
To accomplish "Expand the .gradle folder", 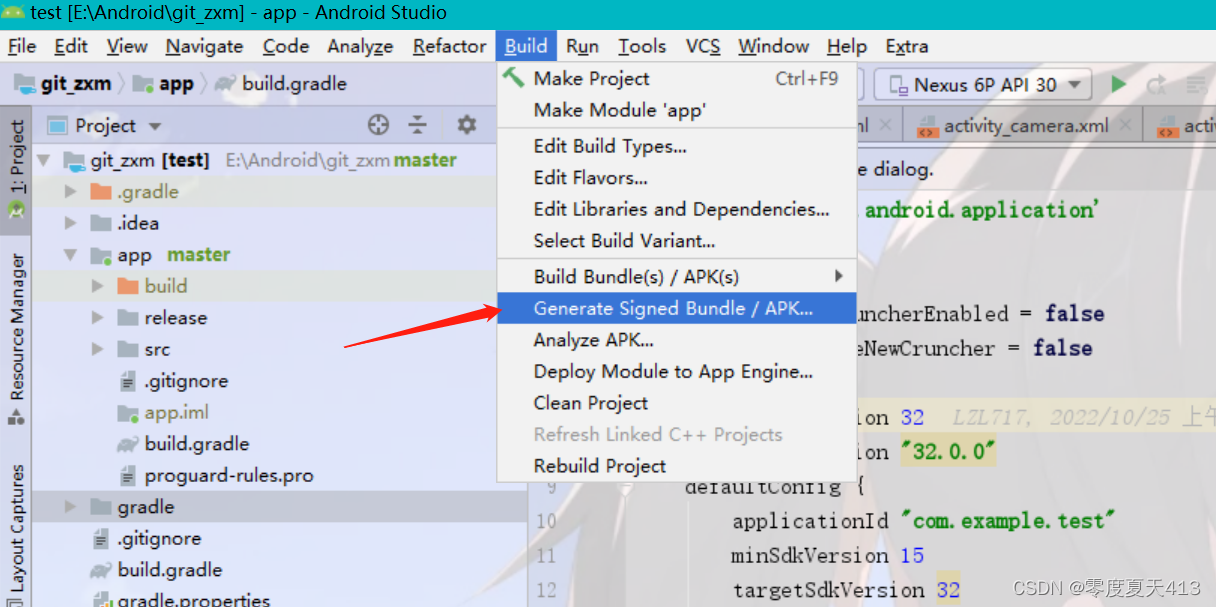I will [x=70, y=192].
